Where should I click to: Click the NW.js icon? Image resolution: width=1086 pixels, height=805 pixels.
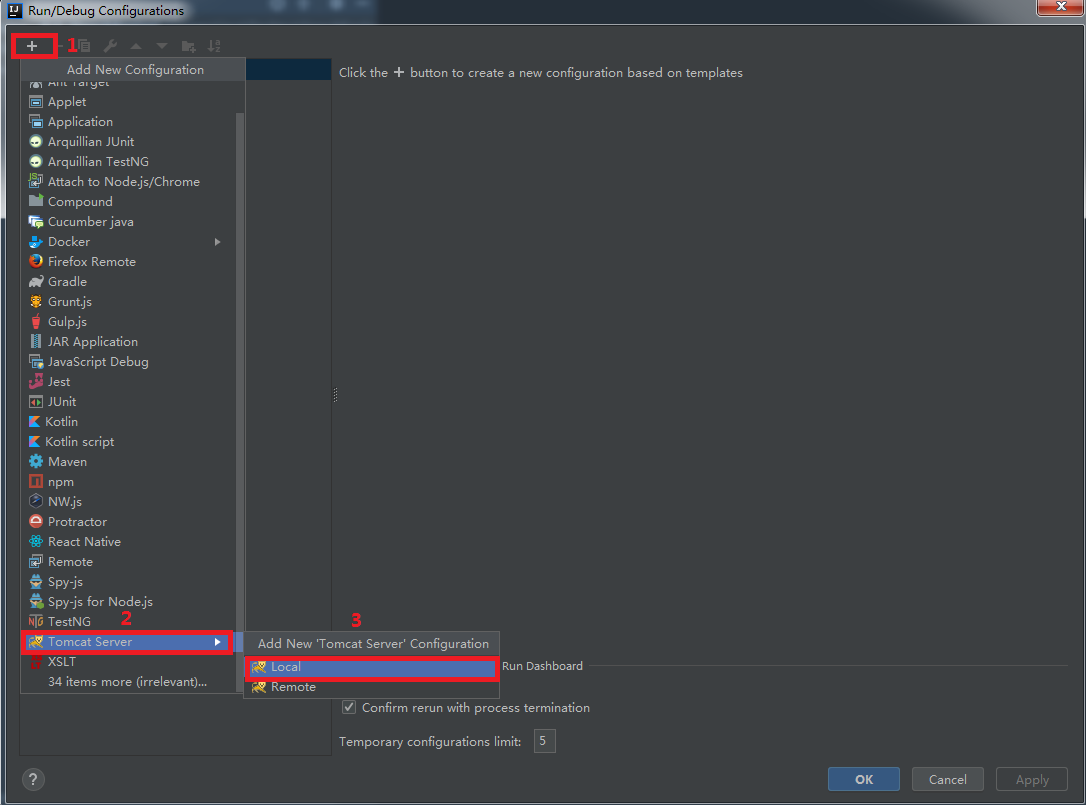tap(36, 502)
